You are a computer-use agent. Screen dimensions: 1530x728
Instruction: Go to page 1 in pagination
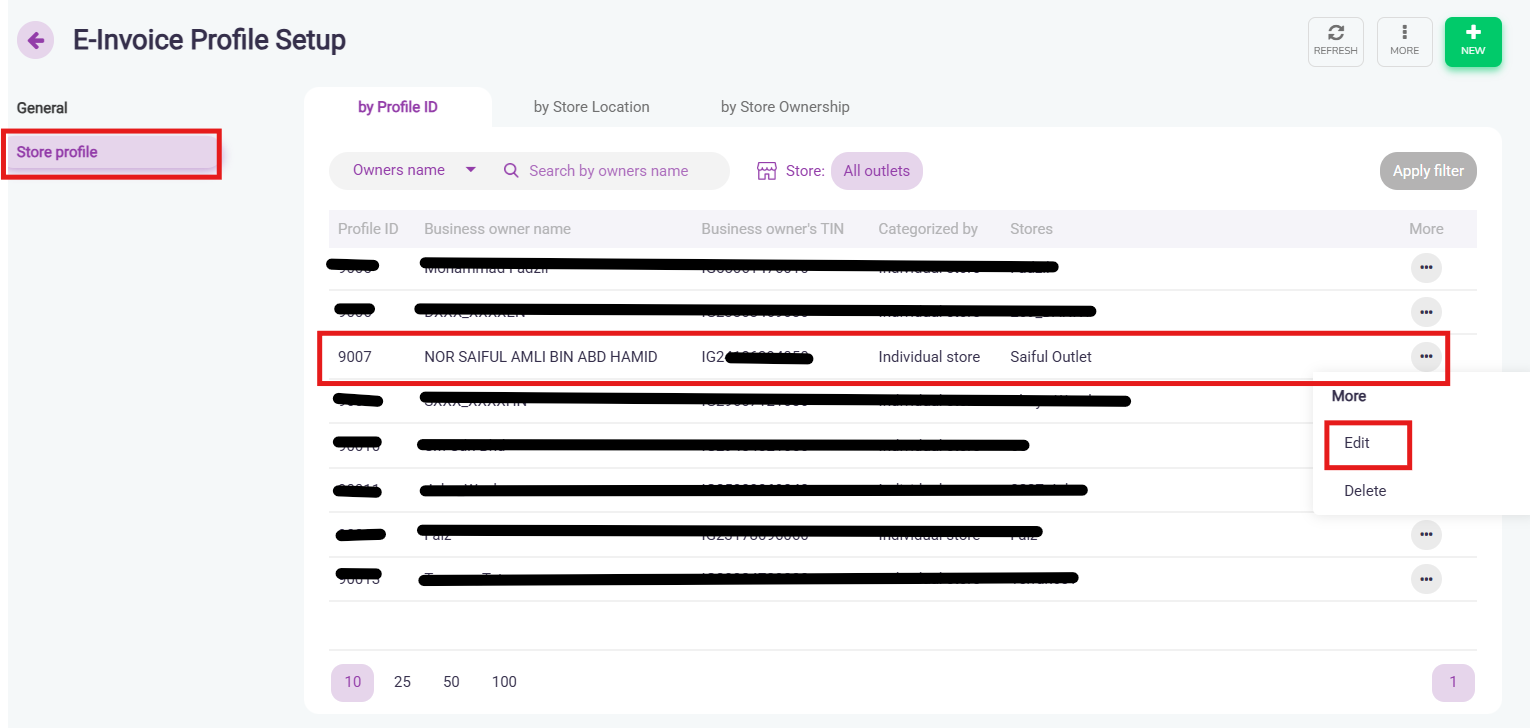pyautogui.click(x=1453, y=683)
